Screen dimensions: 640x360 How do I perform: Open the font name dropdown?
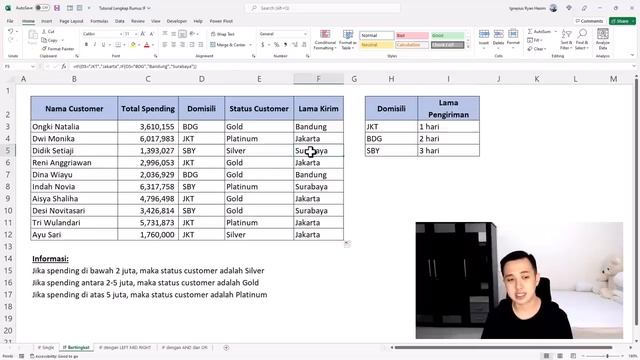(120, 34)
